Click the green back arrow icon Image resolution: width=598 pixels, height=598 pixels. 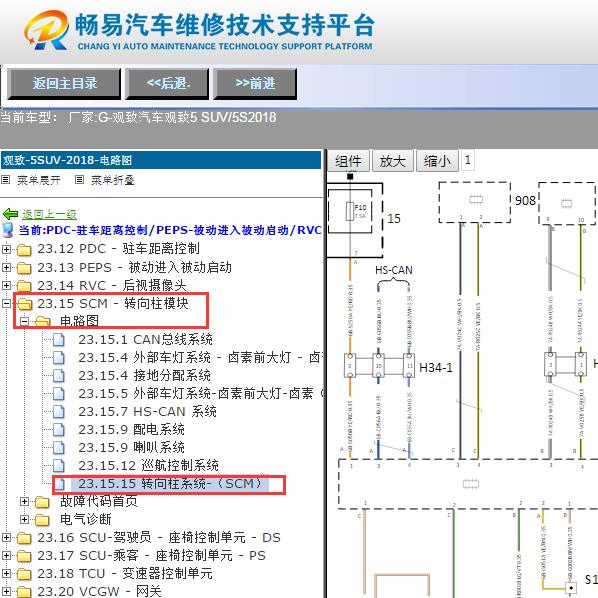[x=10, y=214]
